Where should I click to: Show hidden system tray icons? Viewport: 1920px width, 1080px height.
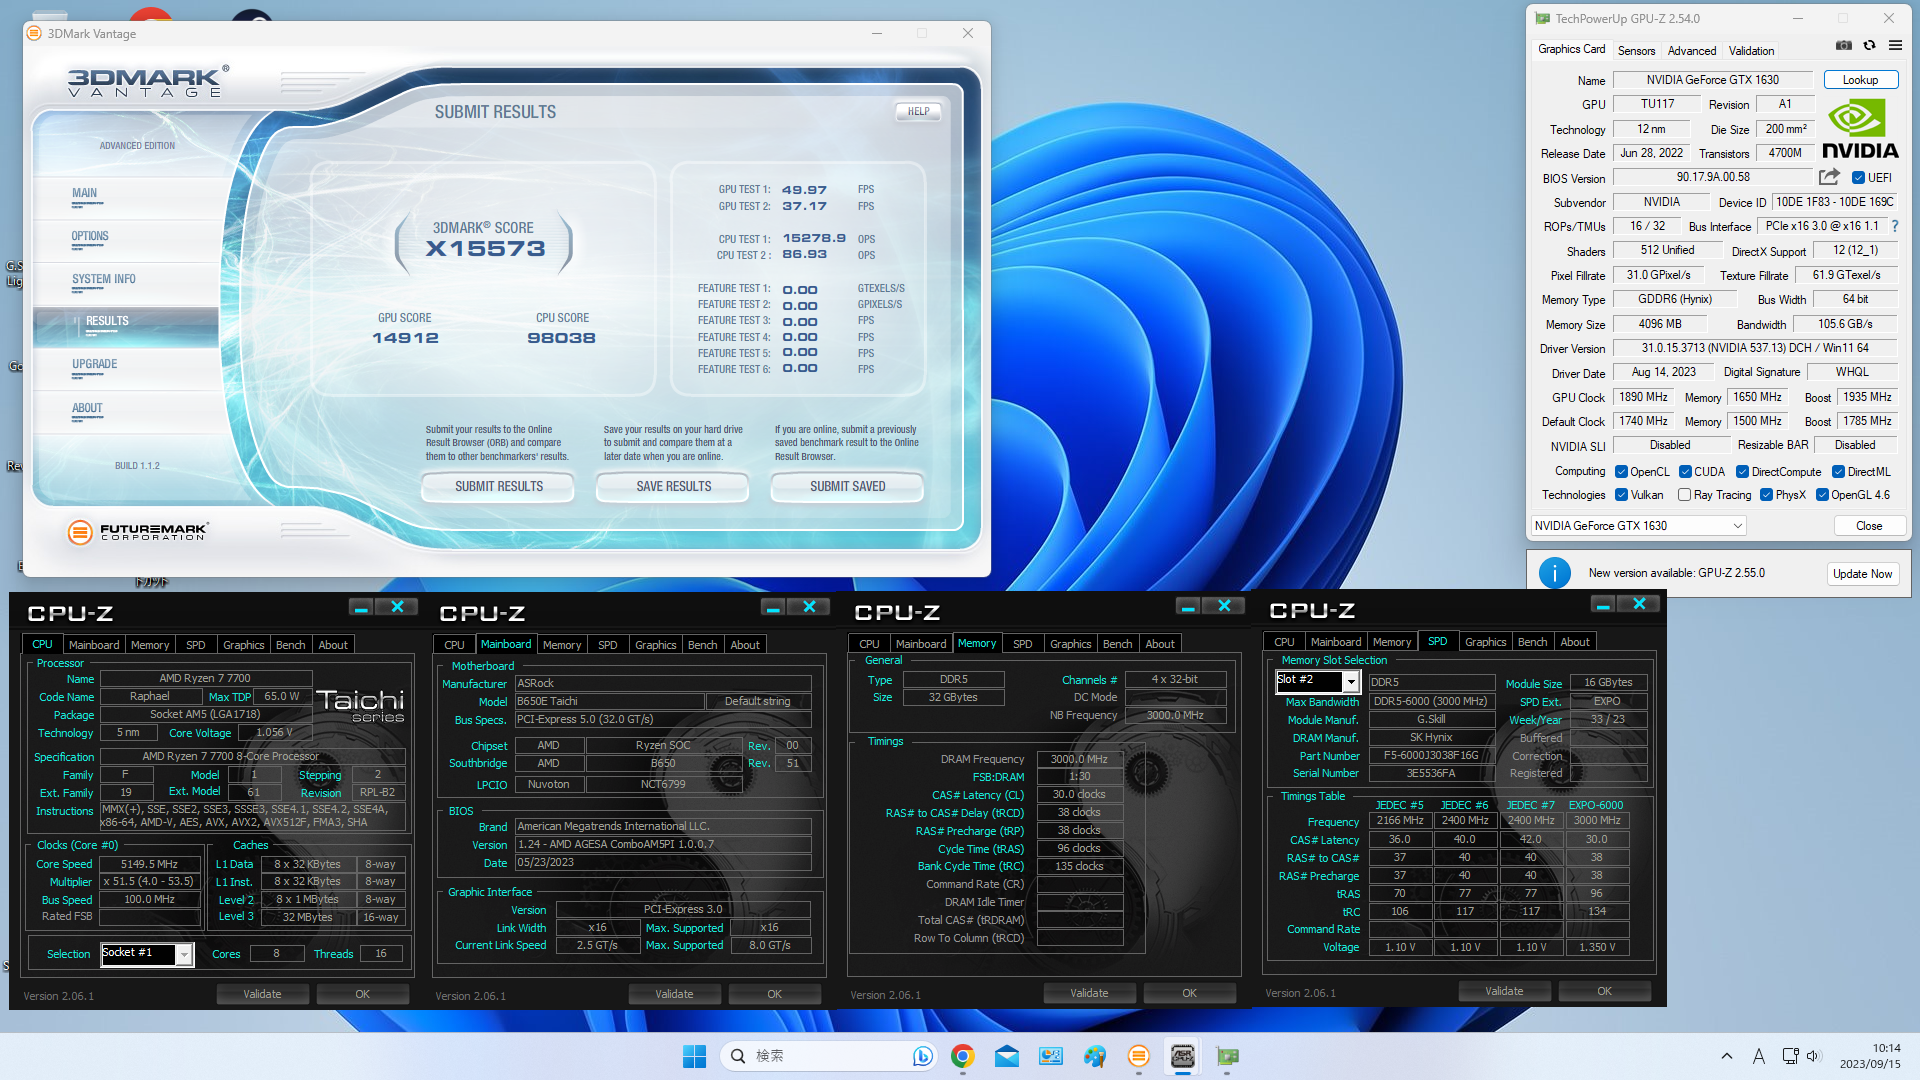[1727, 1056]
